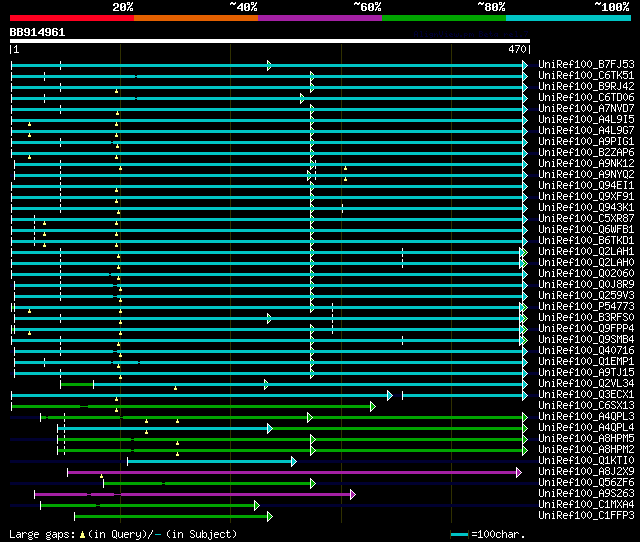Click the purple alignment bar for A8J2X9

(x=292, y=473)
